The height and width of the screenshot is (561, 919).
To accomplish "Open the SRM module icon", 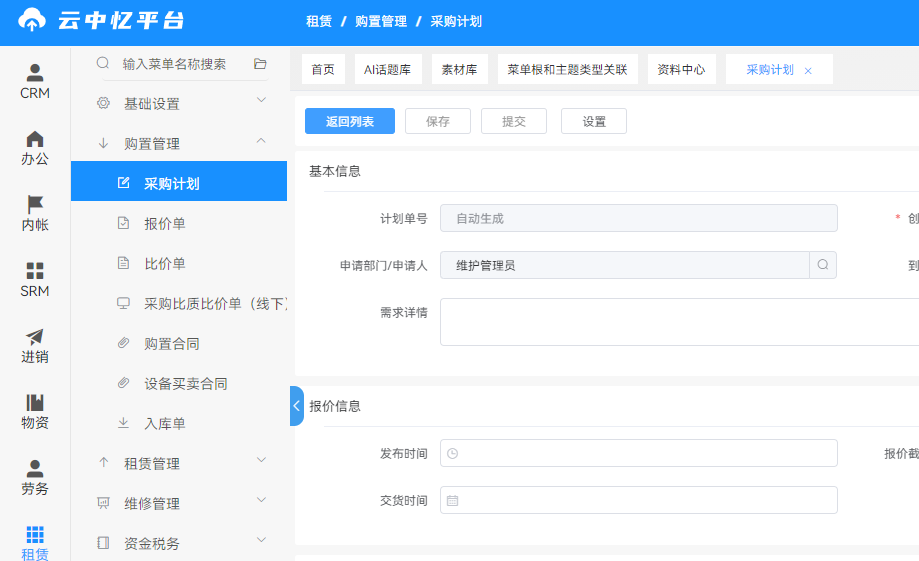I will (35, 280).
